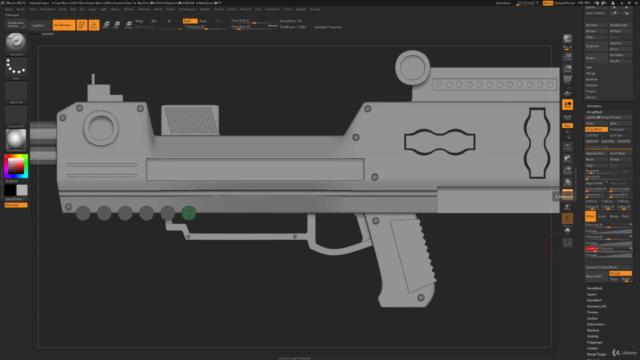640x360 pixels.
Task: Open the Texture Off selector
Action: coord(16,115)
